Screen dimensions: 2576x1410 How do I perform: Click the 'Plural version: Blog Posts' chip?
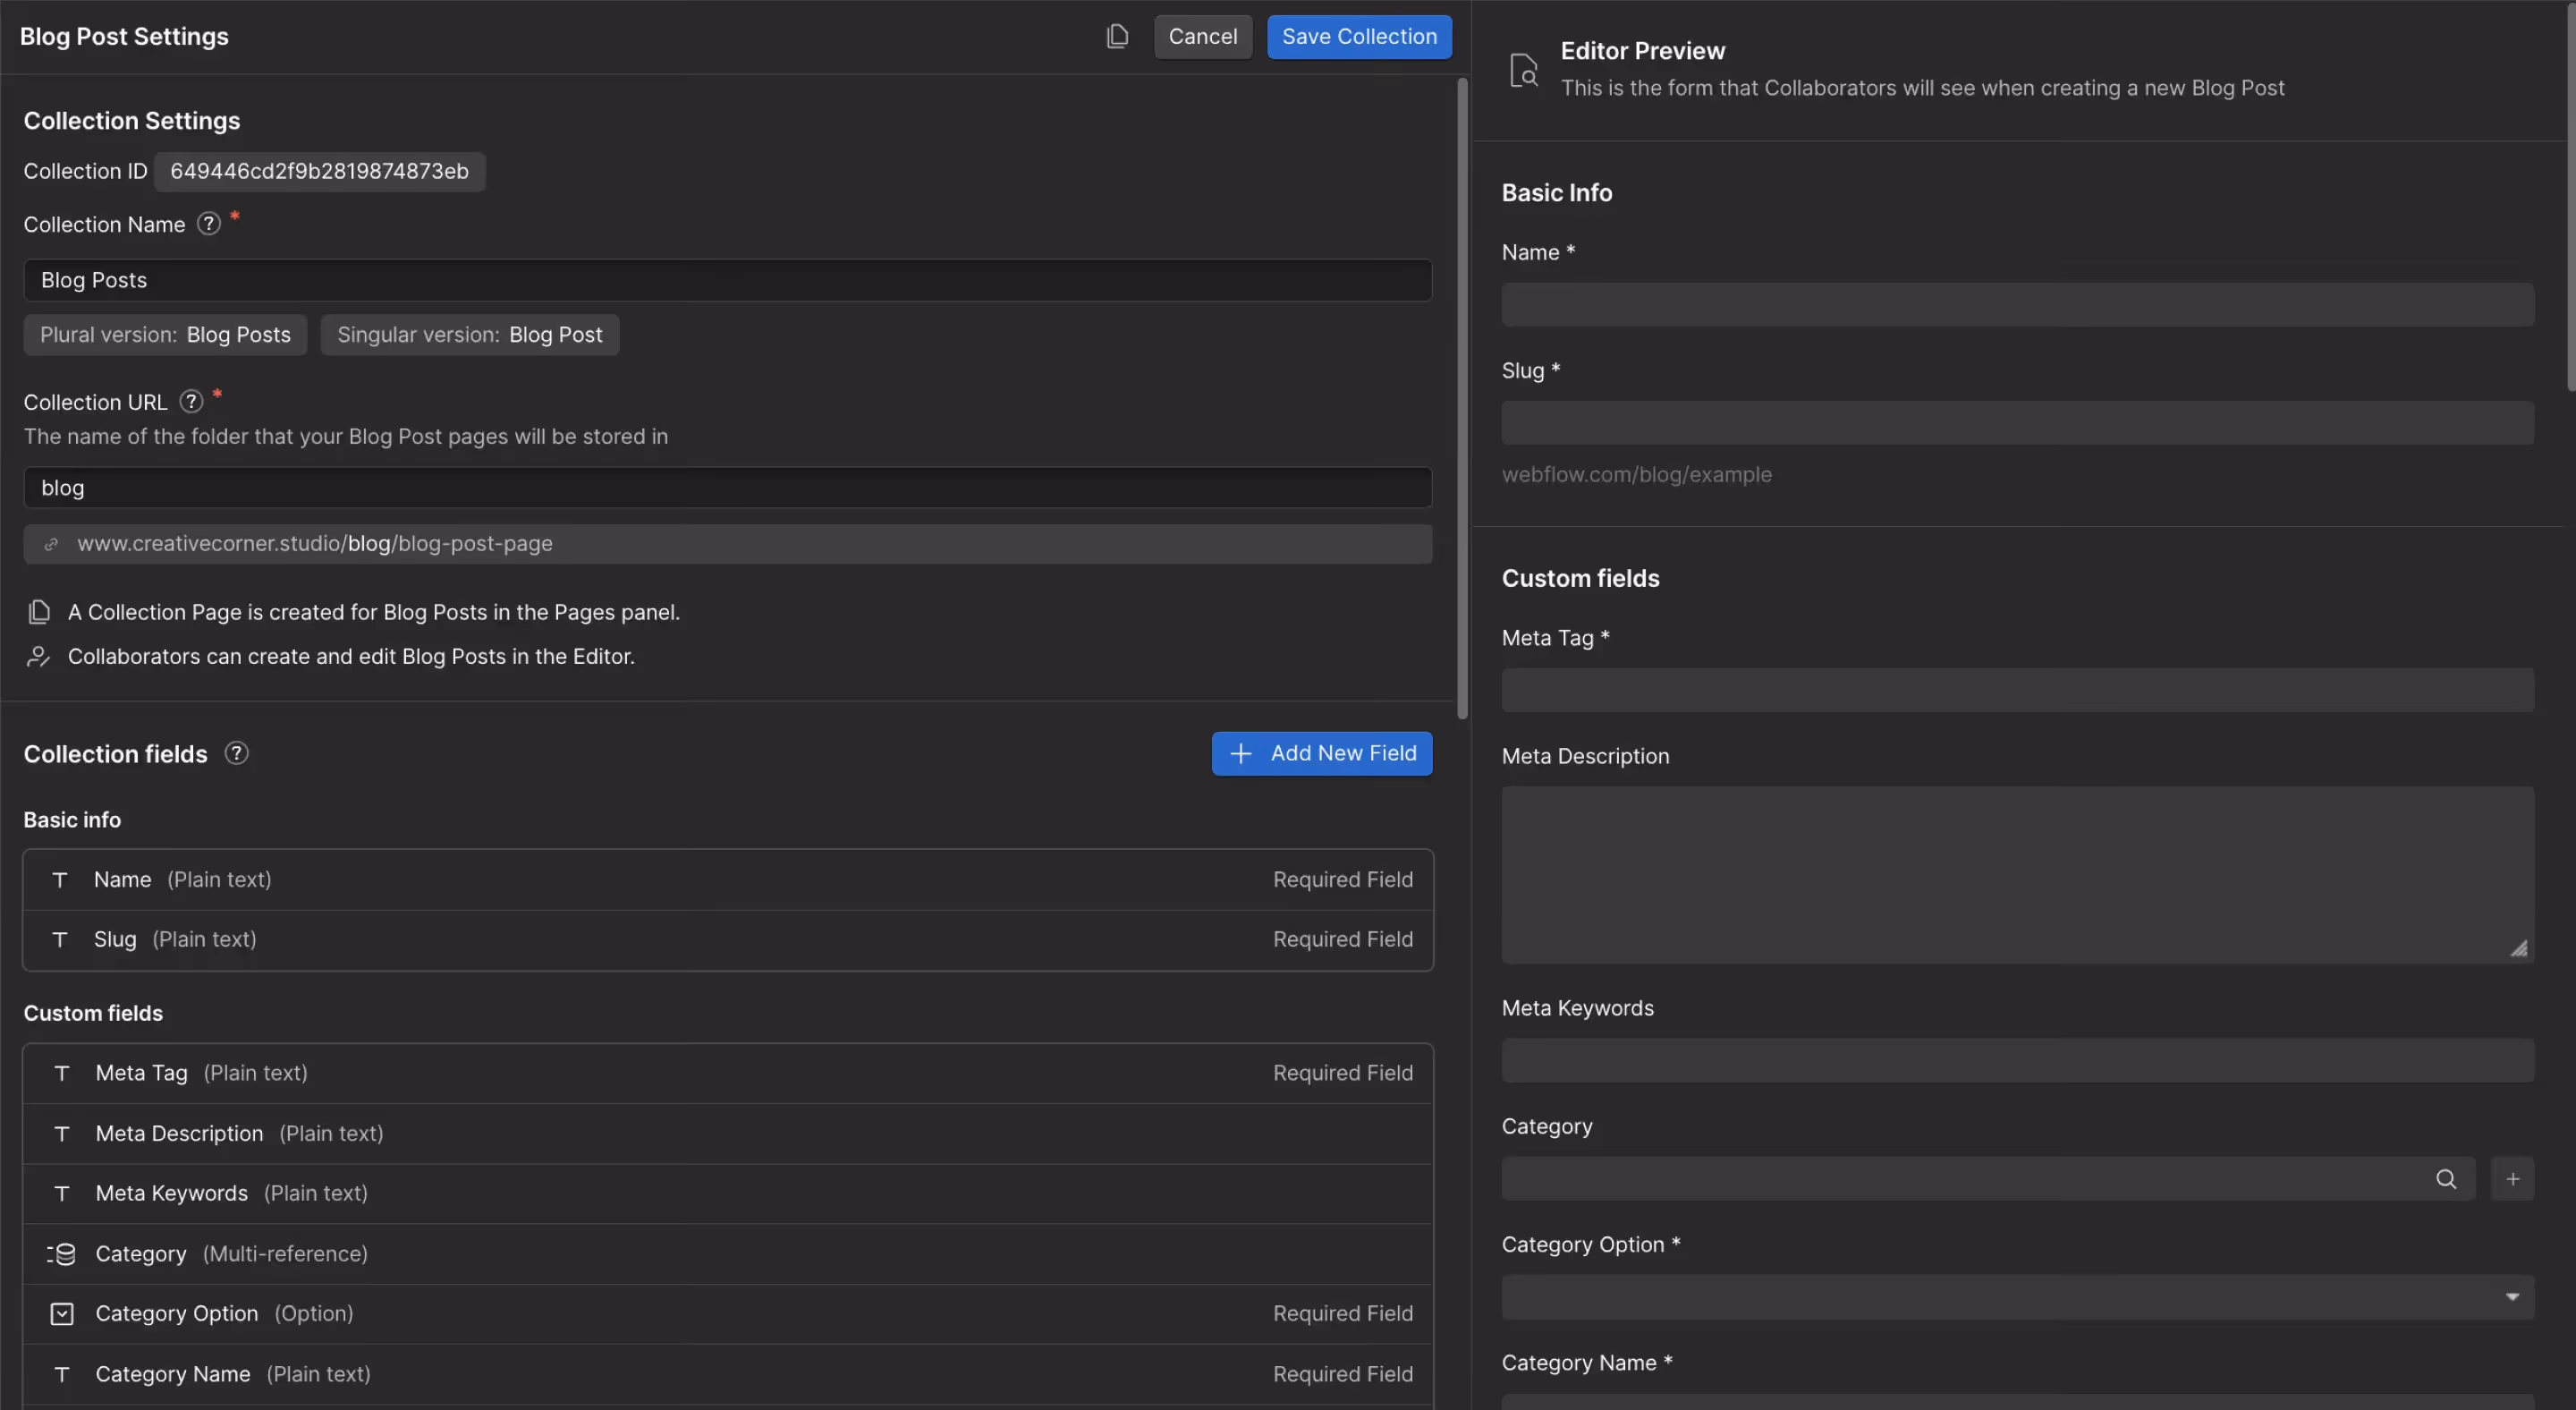[x=165, y=335]
